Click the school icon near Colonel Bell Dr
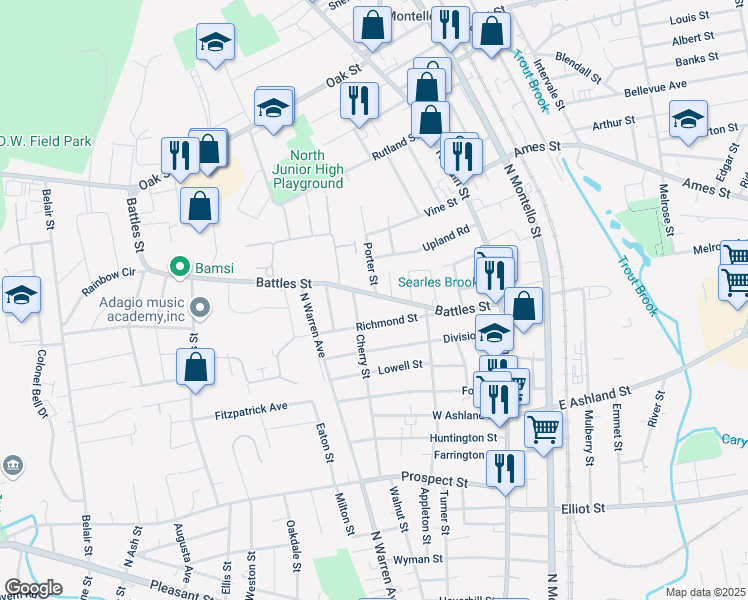 [21, 299]
